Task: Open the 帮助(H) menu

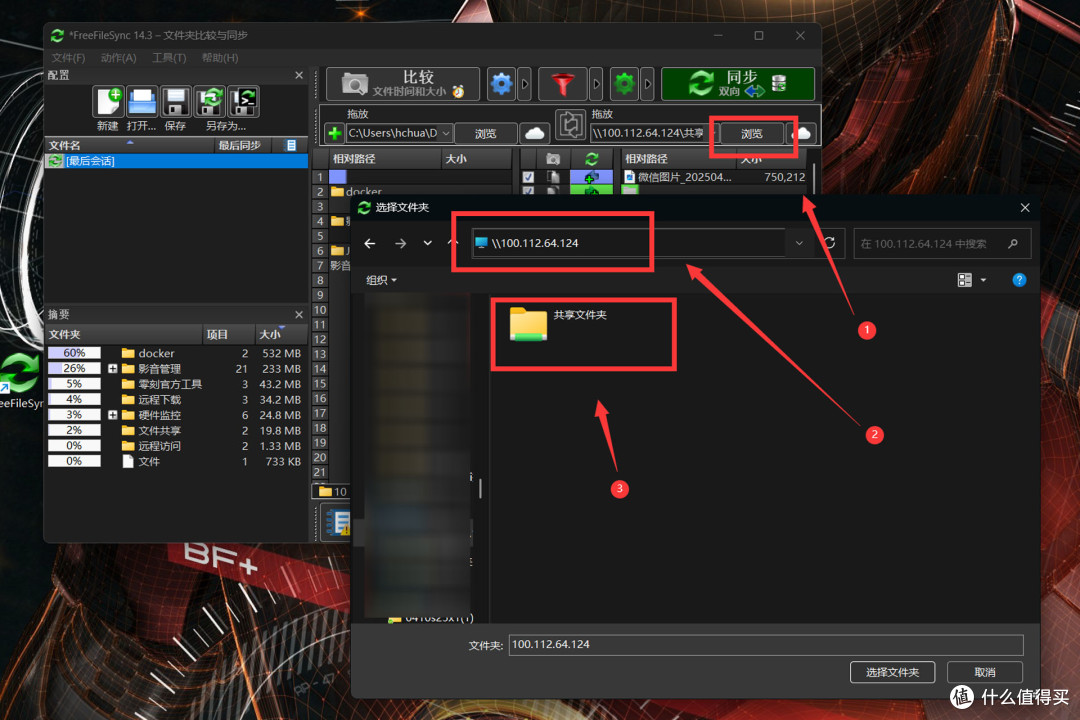Action: (x=220, y=58)
